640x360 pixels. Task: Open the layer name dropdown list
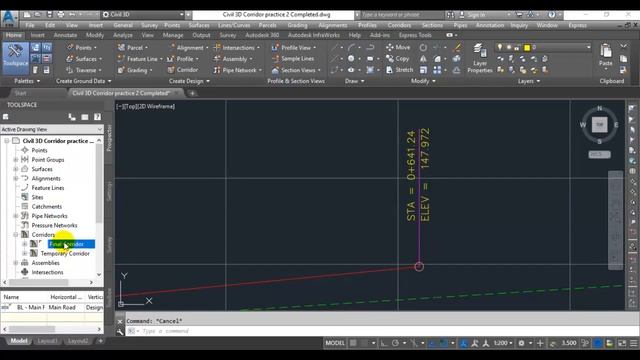click(x=588, y=47)
